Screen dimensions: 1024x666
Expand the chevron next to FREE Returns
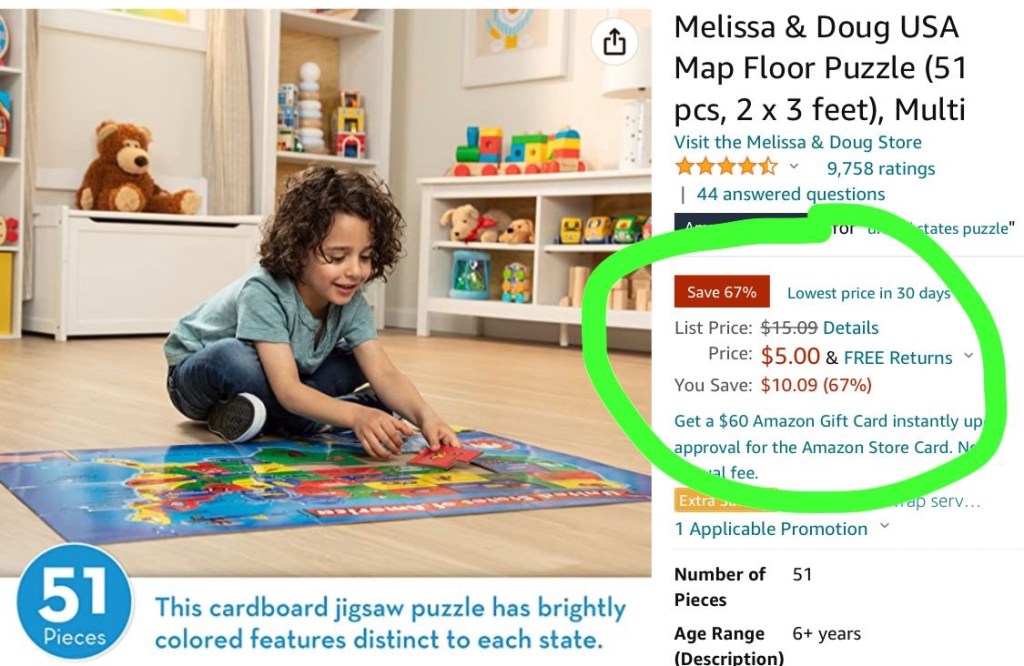coord(967,356)
